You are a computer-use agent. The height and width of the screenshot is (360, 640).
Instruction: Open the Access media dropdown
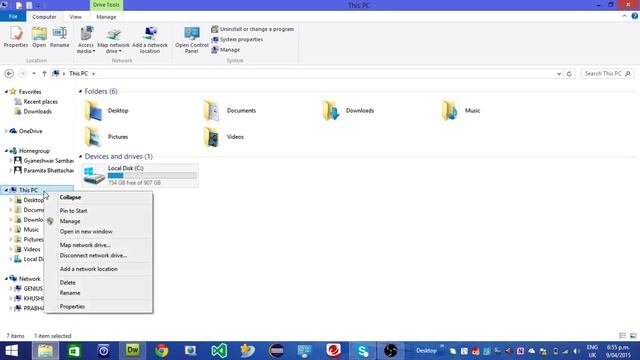86,40
